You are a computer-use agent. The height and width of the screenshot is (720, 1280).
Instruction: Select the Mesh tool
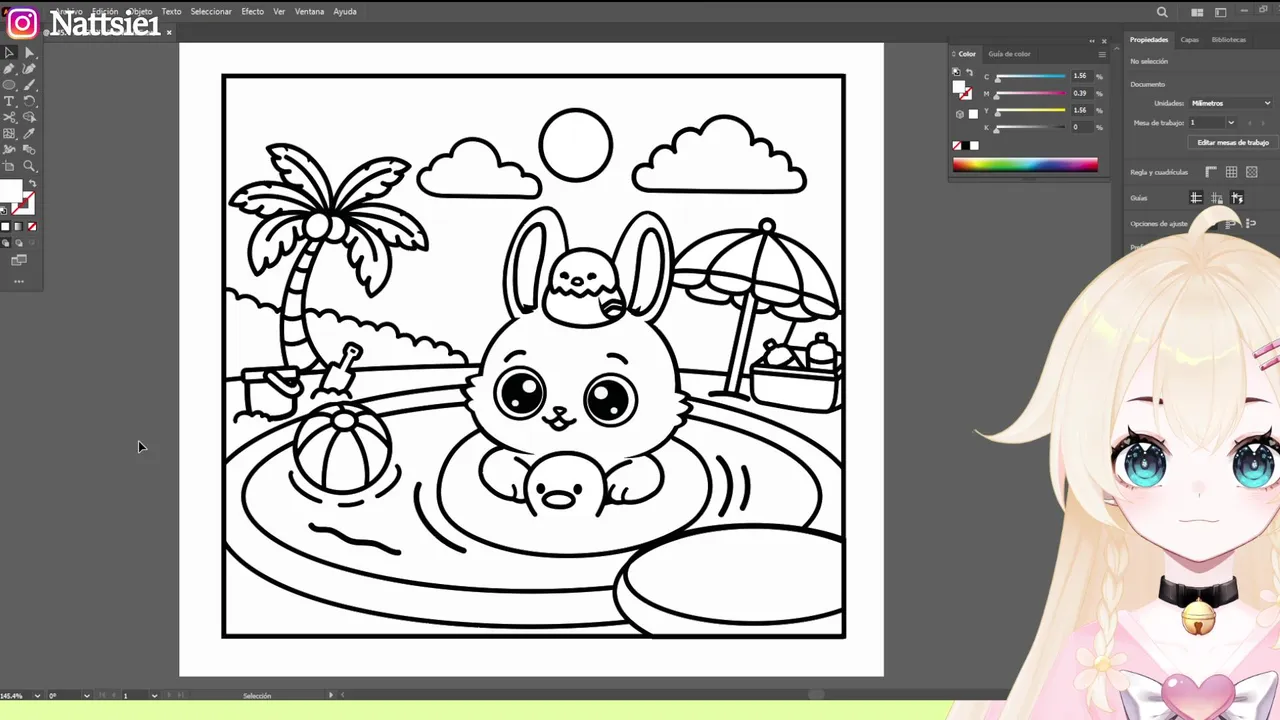pos(9,133)
